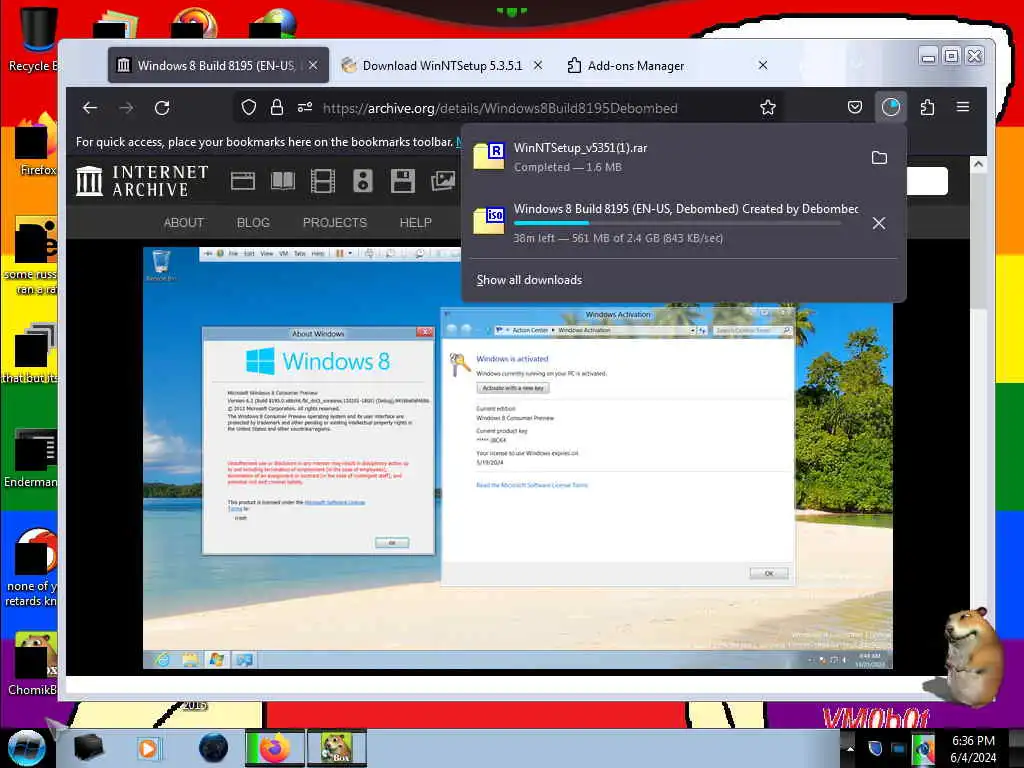Open Internet Archive web section icon
Screen dimensions: 1024x768
coord(243,181)
